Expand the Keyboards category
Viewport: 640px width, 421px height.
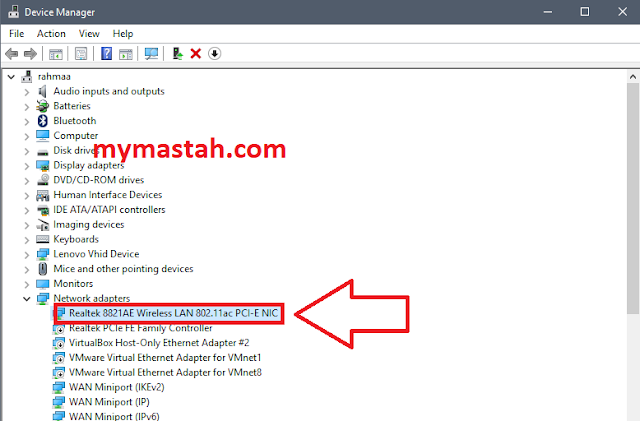[x=27, y=239]
